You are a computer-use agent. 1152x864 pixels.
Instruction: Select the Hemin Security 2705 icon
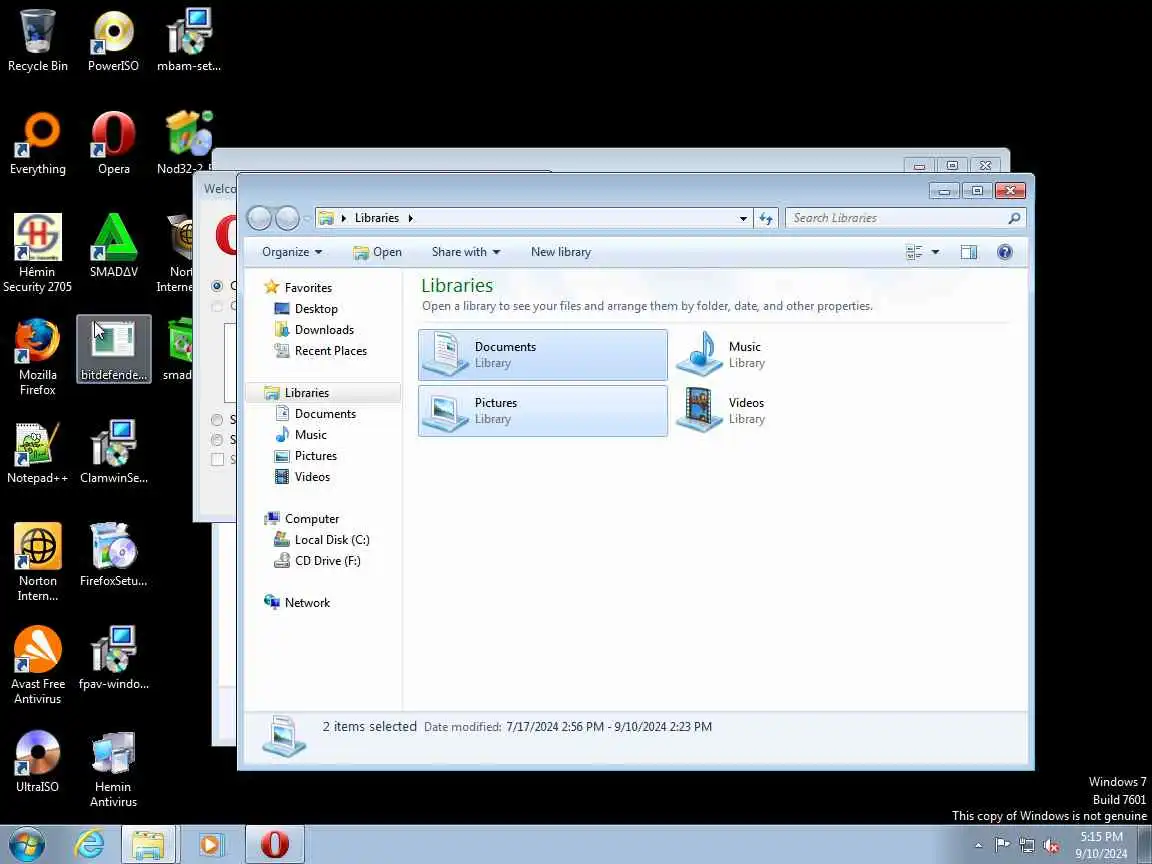37,253
